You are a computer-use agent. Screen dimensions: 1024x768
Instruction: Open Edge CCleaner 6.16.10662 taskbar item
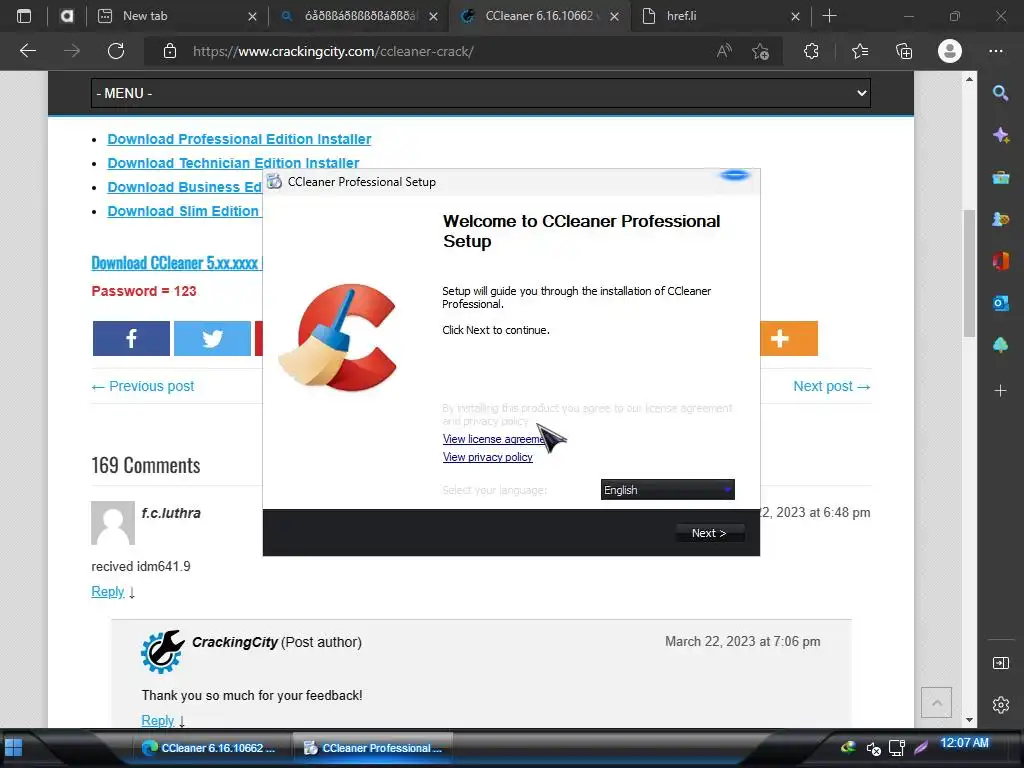click(x=210, y=748)
